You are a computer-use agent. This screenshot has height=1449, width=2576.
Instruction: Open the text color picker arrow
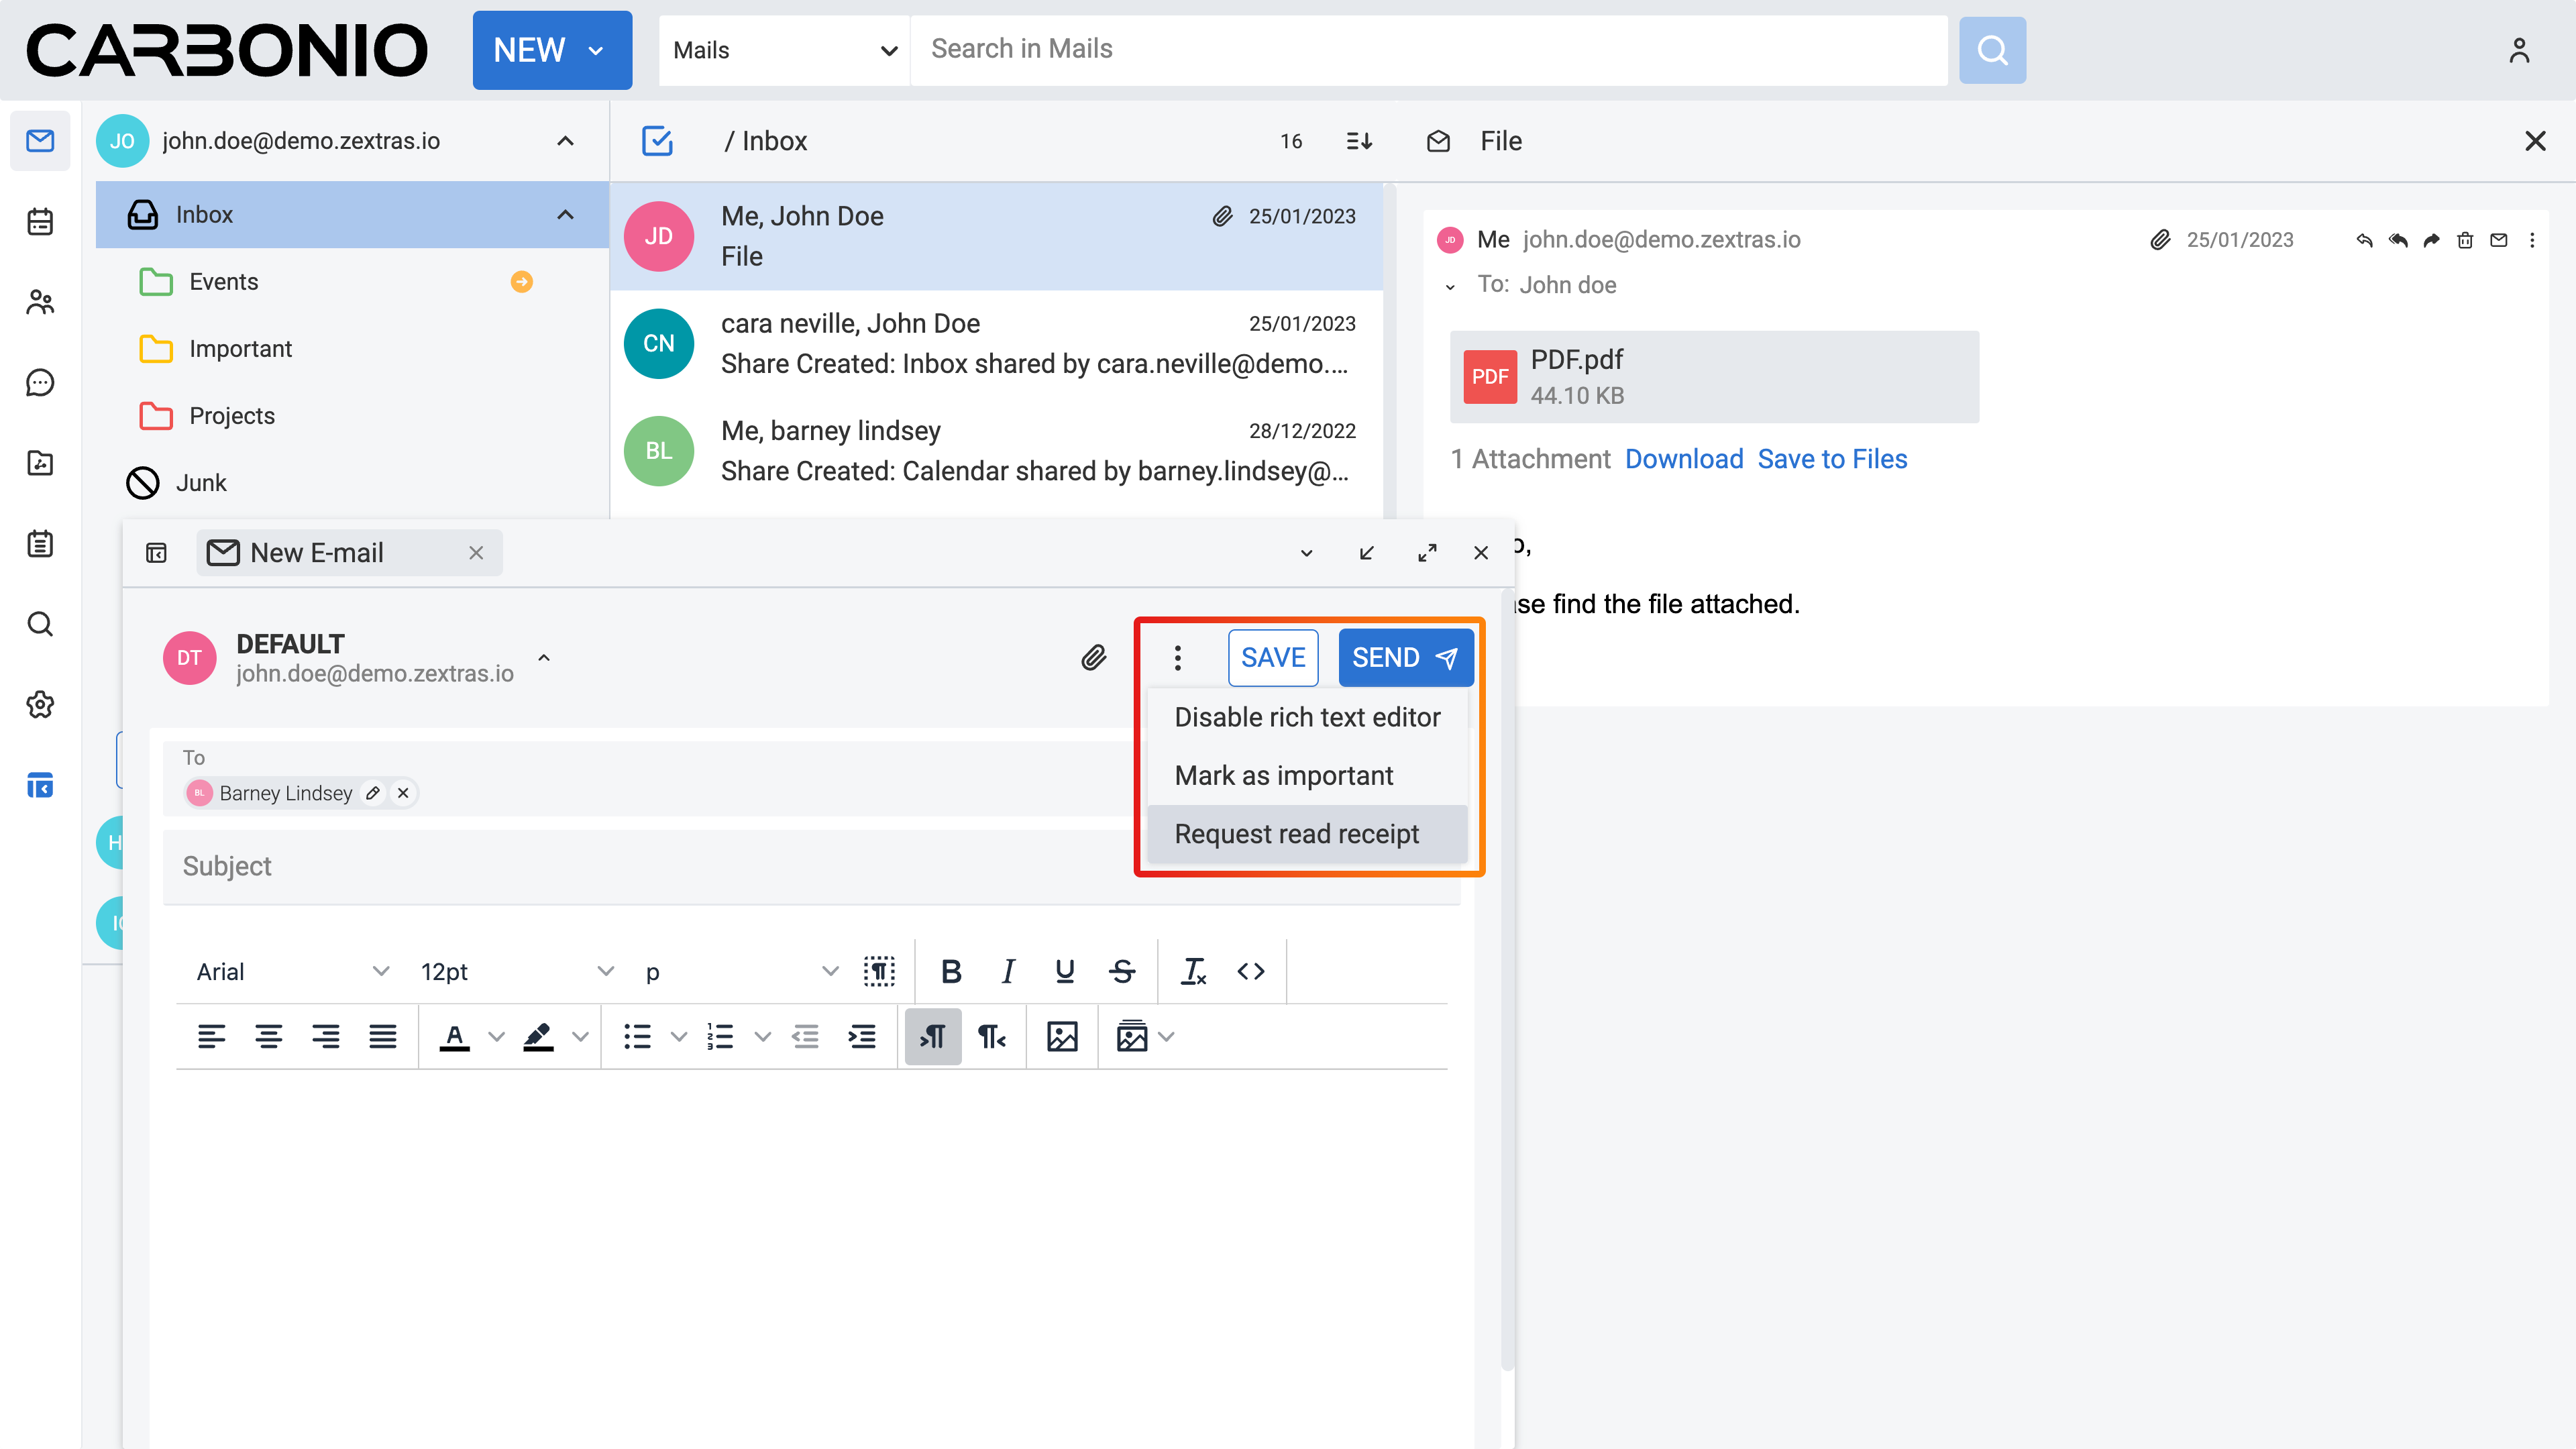pos(496,1037)
